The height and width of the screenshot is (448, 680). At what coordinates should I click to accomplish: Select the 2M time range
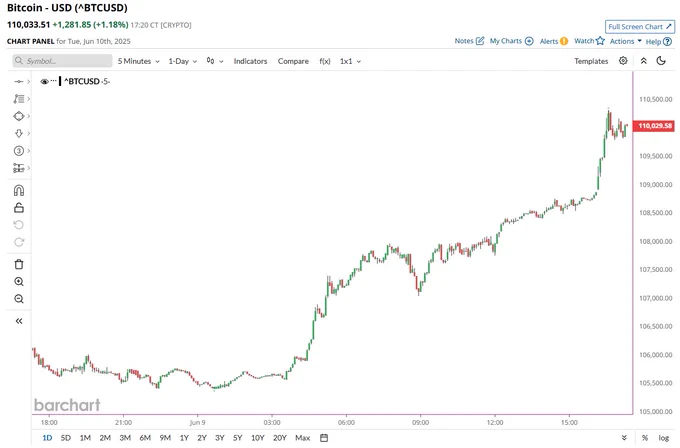click(105, 438)
